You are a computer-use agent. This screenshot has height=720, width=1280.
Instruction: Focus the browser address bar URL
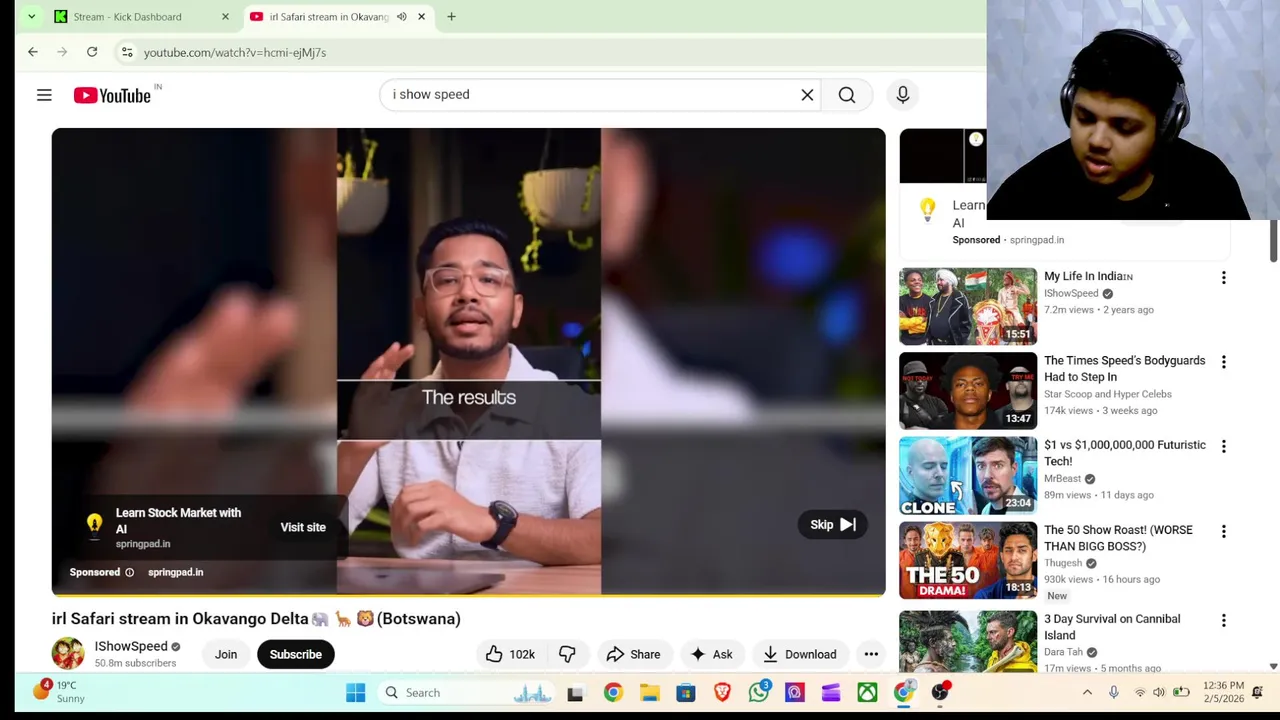(x=235, y=52)
